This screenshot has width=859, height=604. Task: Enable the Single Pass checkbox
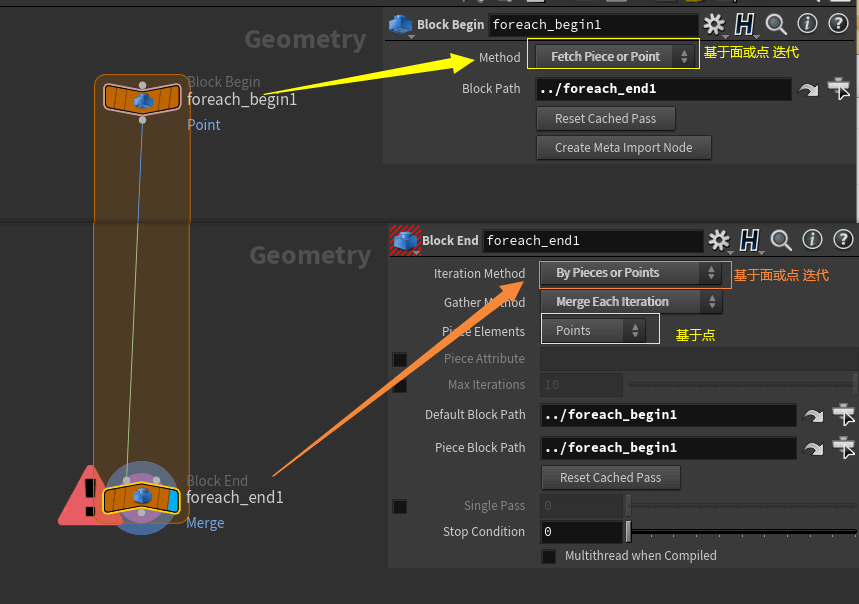[400, 507]
